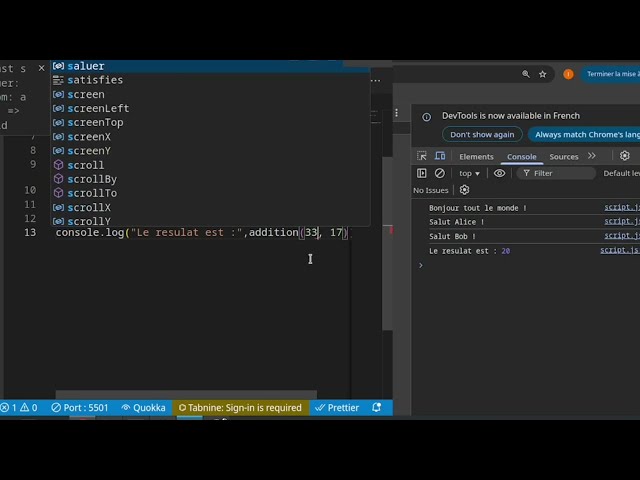
Task: Switch to the Elements tab
Action: (x=476, y=157)
